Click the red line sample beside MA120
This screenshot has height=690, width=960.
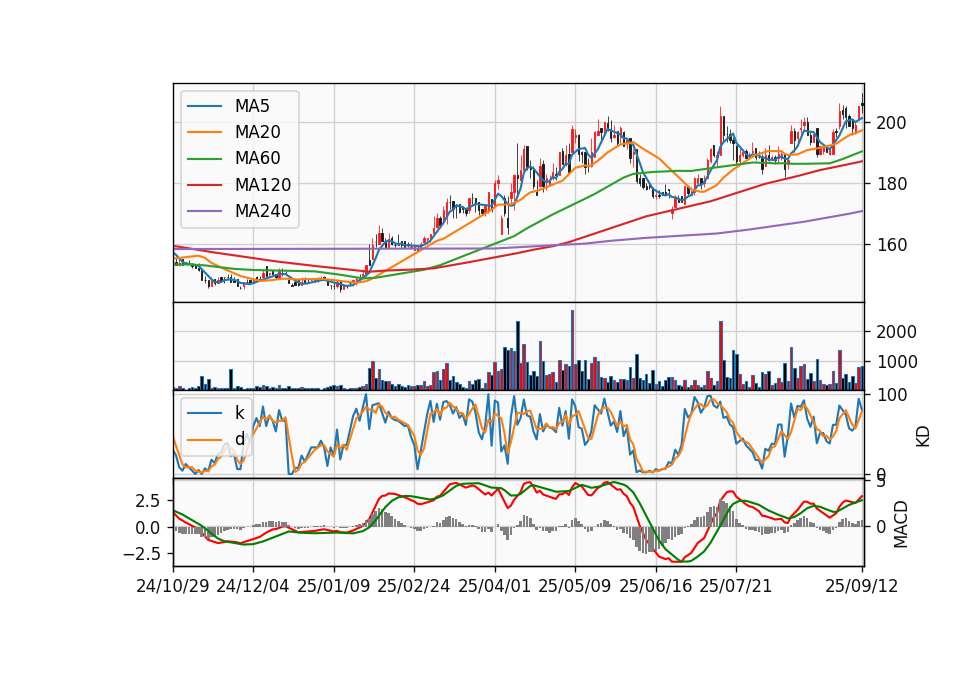[204, 185]
